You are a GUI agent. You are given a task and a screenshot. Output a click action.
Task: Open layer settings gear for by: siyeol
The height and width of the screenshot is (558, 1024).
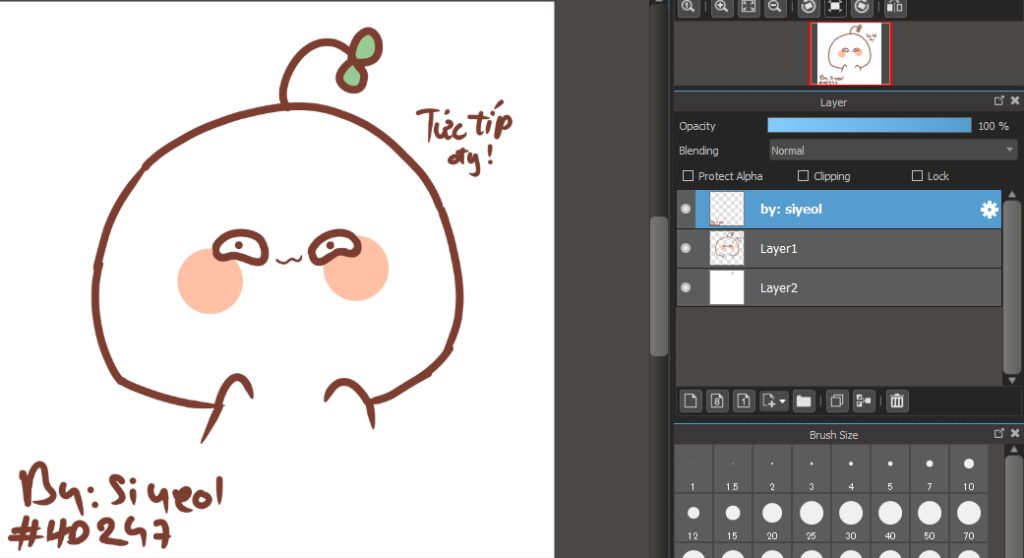point(989,209)
